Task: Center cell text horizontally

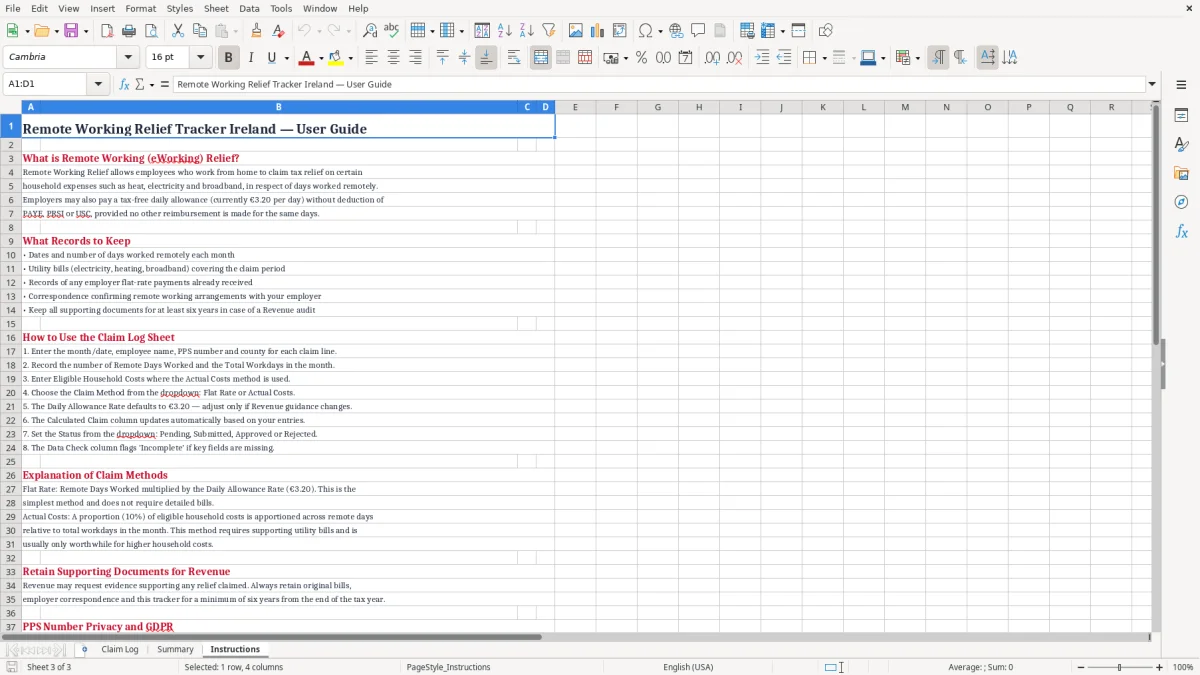Action: coord(393,58)
